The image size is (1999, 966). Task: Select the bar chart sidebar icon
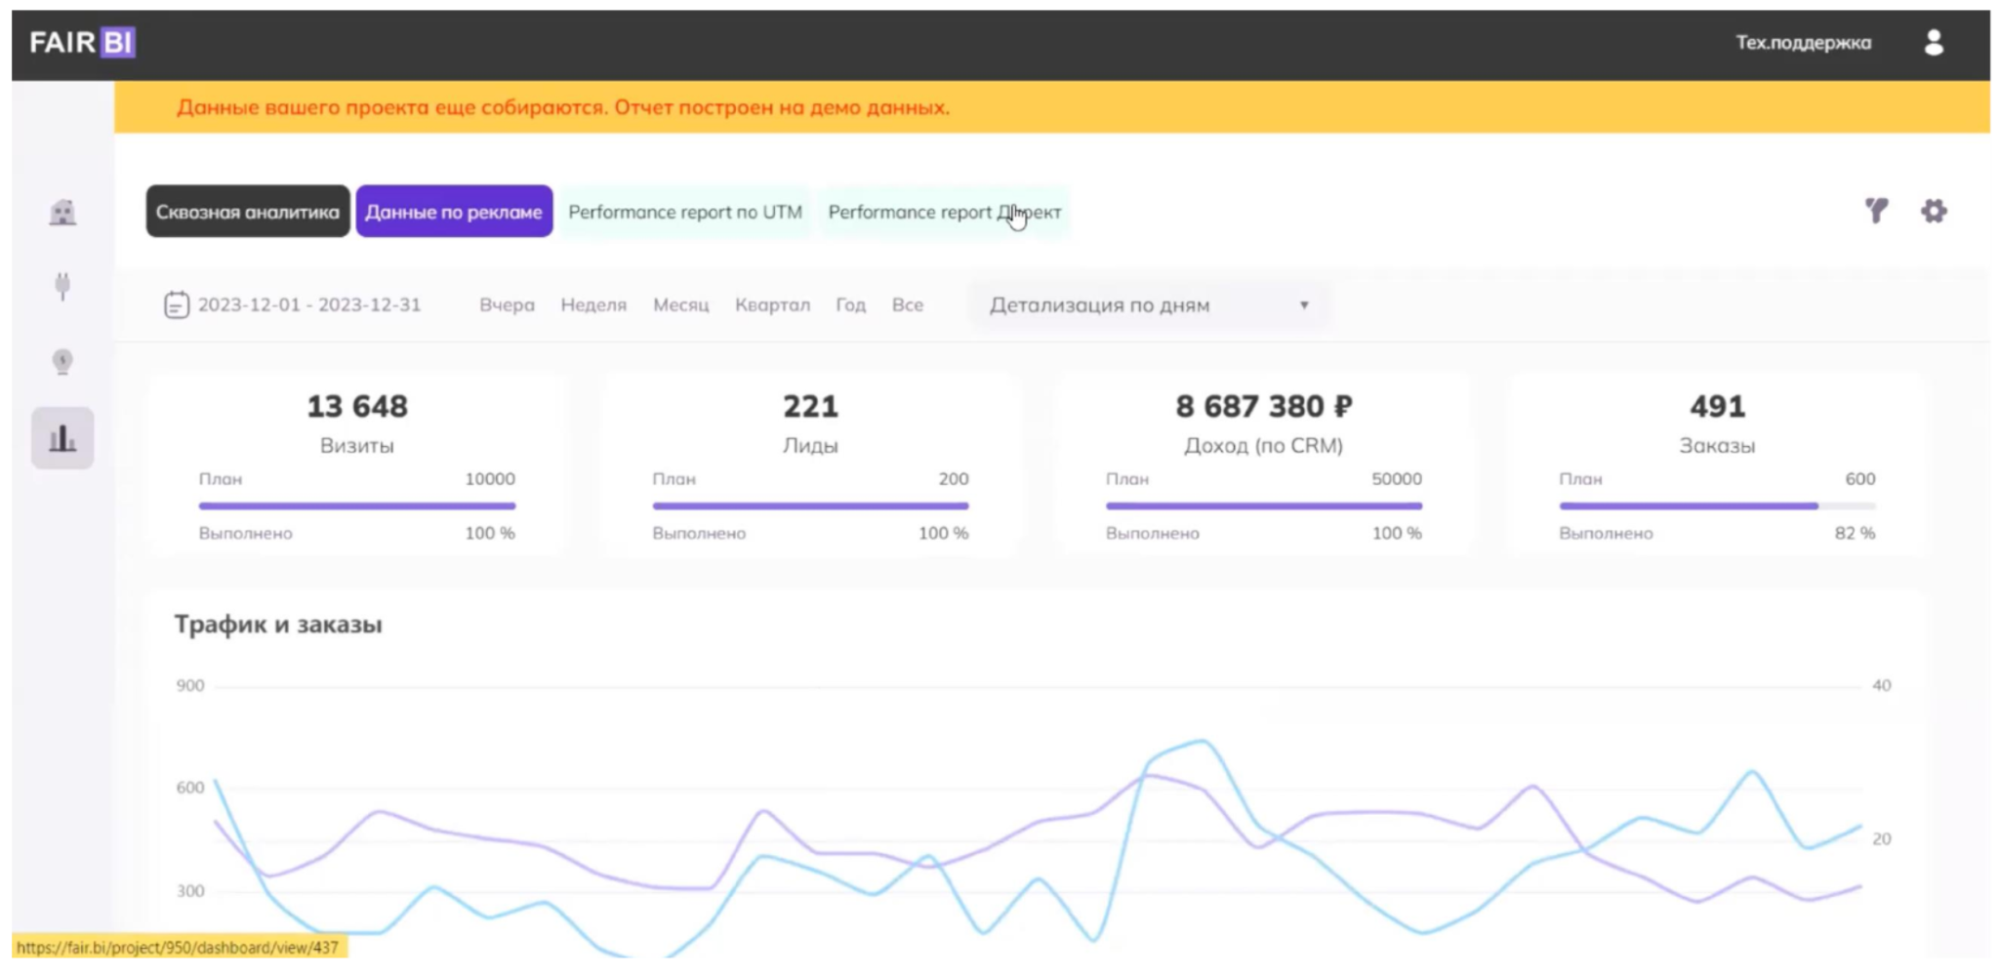pyautogui.click(x=62, y=438)
